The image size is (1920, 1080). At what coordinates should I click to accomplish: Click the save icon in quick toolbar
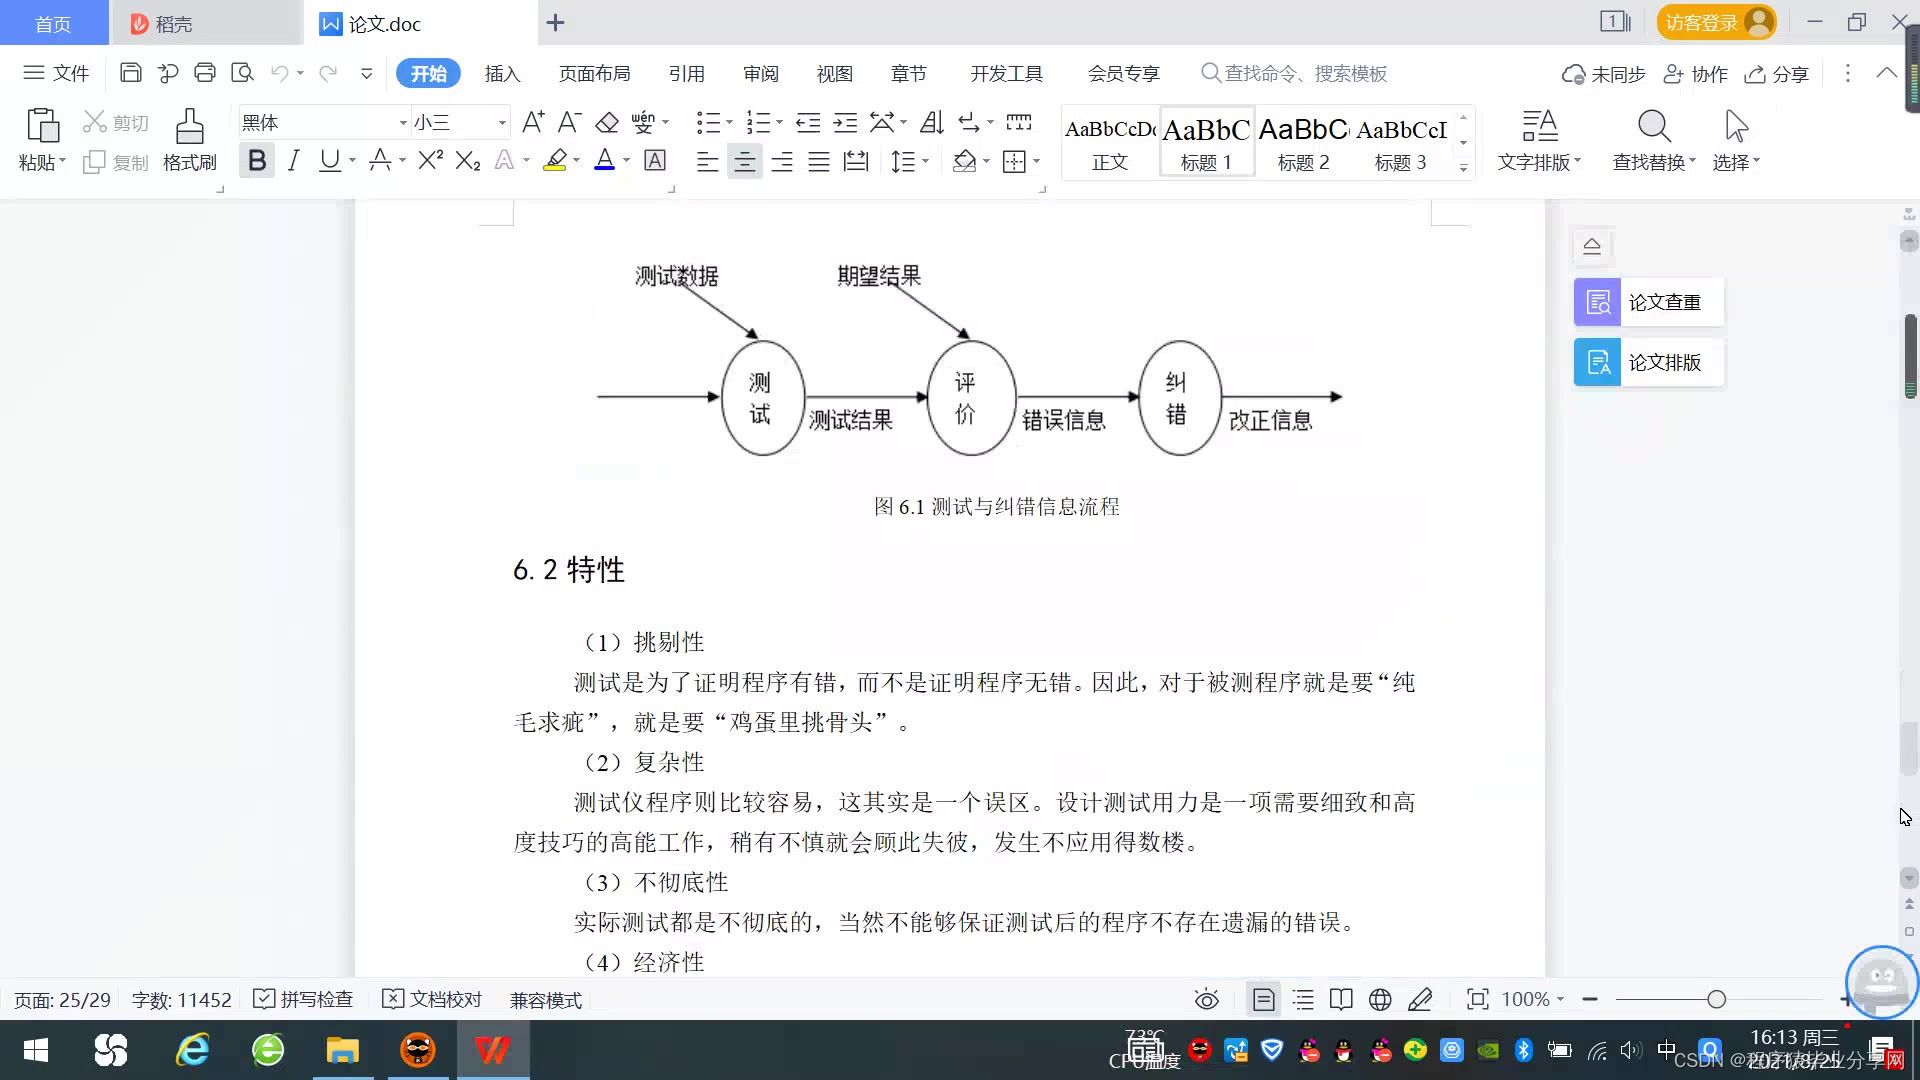point(130,73)
